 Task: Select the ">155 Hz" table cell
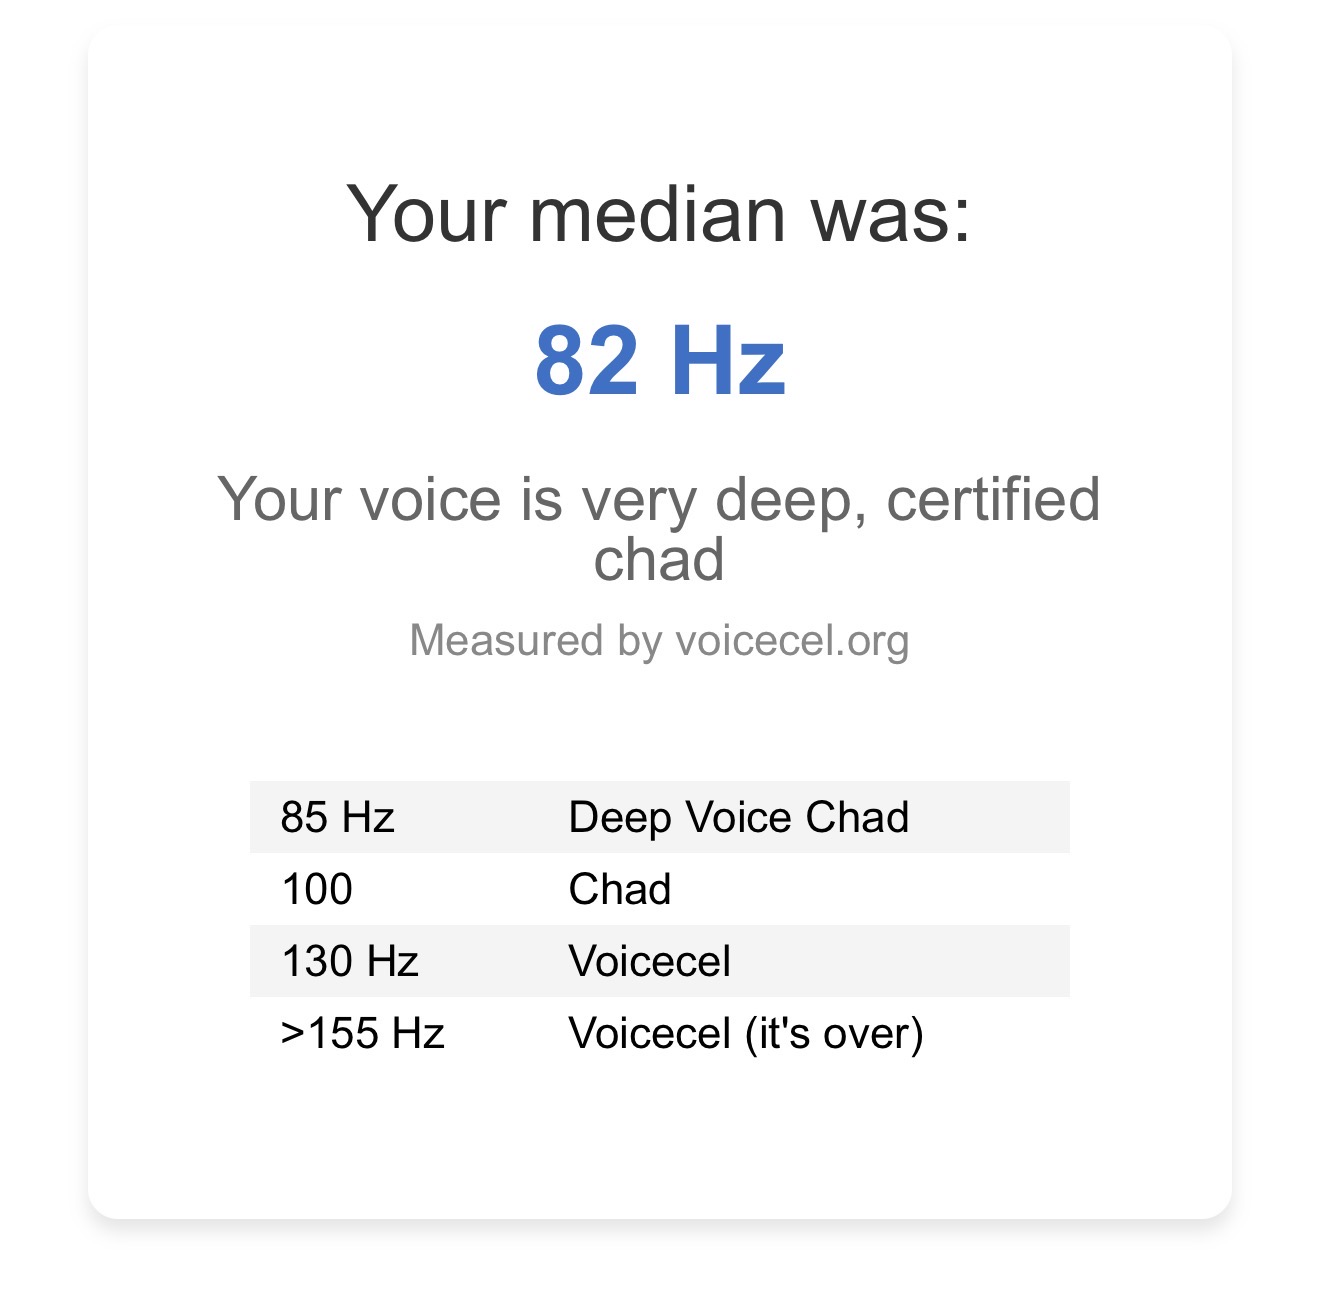click(x=362, y=1033)
